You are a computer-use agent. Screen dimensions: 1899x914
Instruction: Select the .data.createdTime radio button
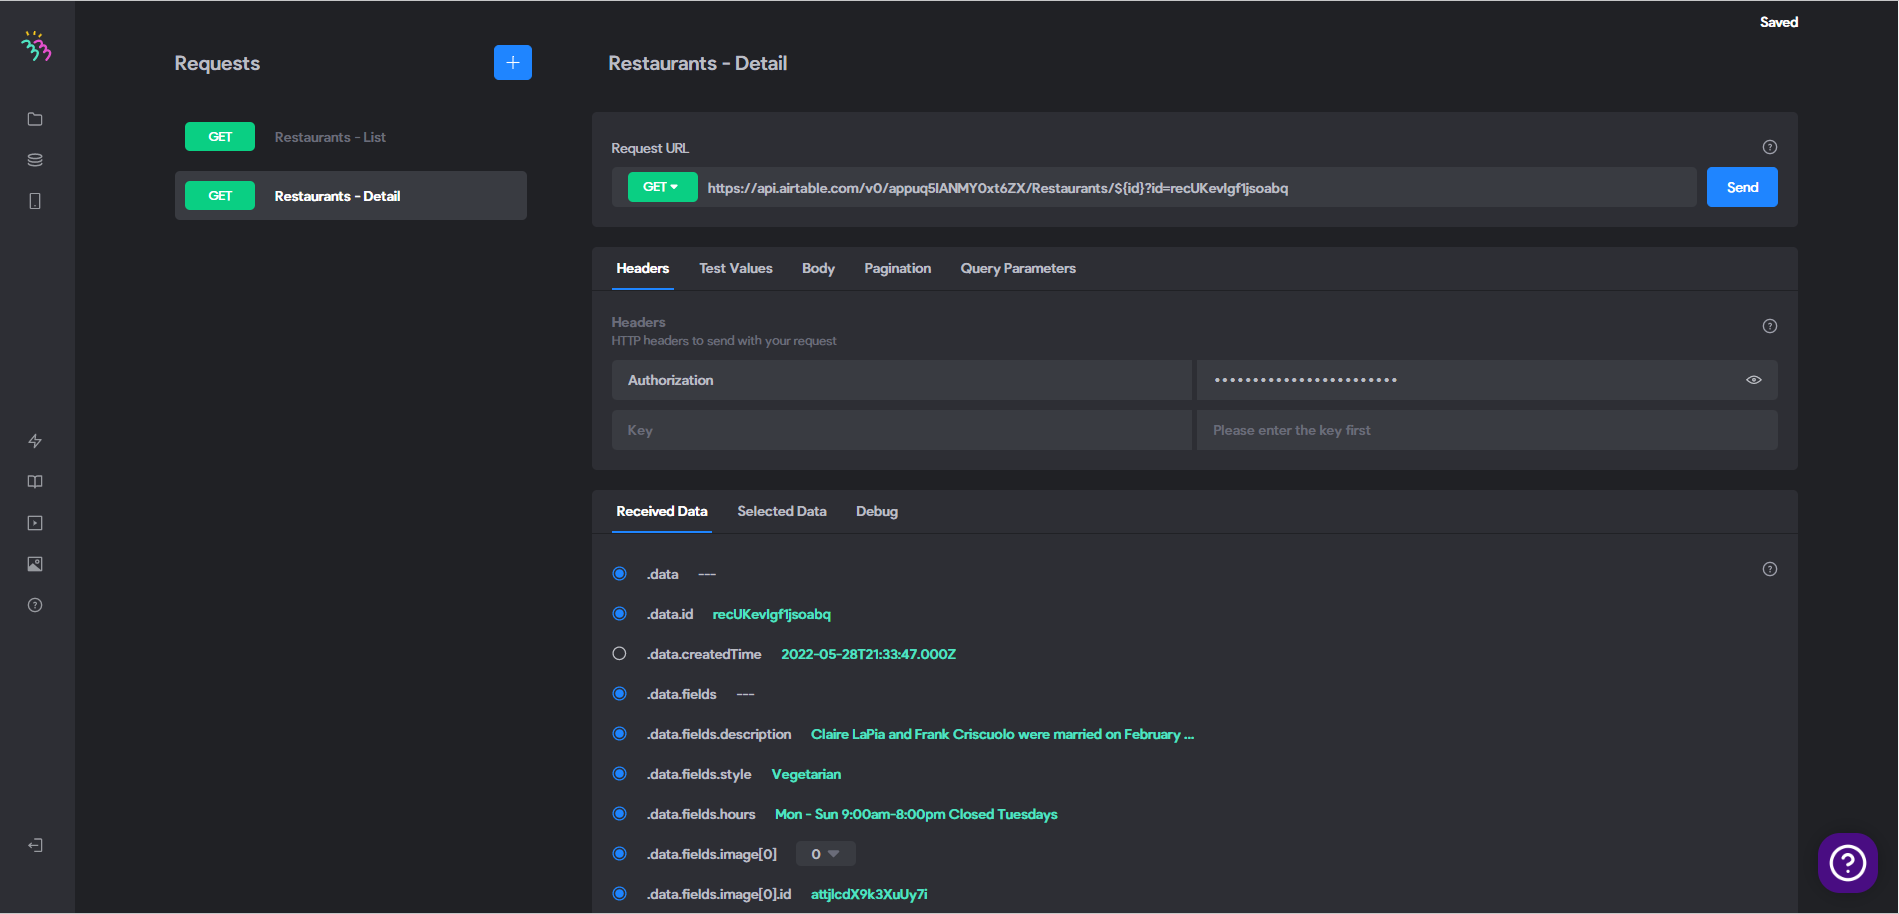(620, 654)
